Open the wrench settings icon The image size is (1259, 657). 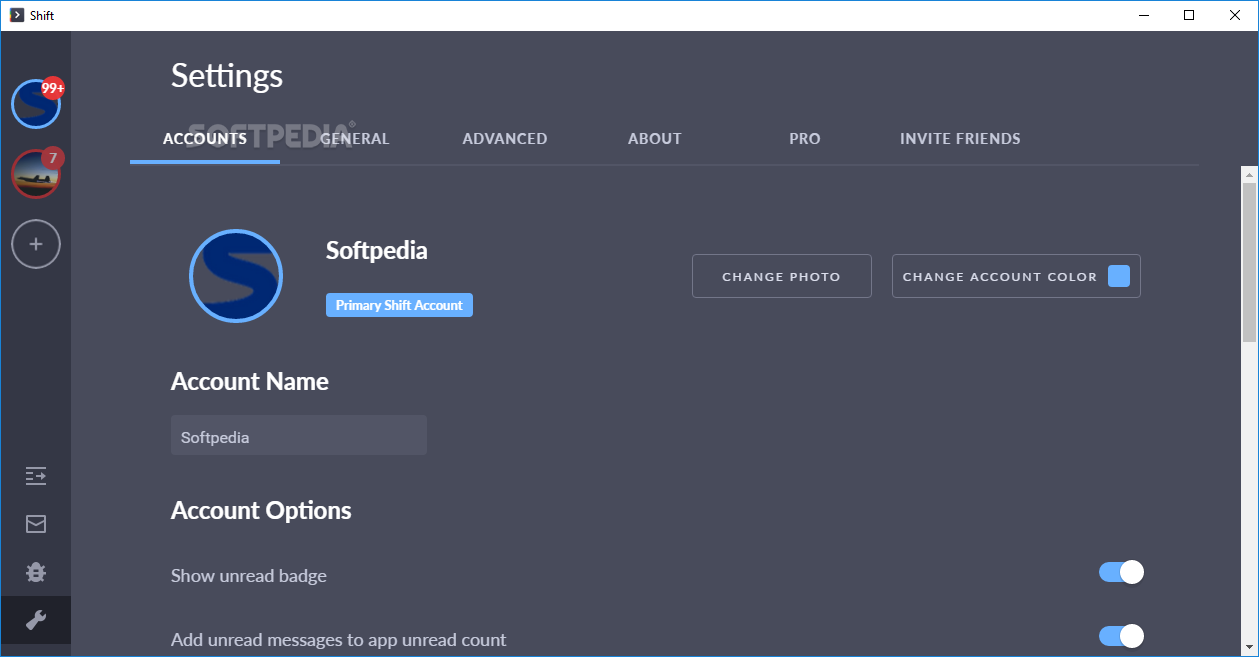36,620
